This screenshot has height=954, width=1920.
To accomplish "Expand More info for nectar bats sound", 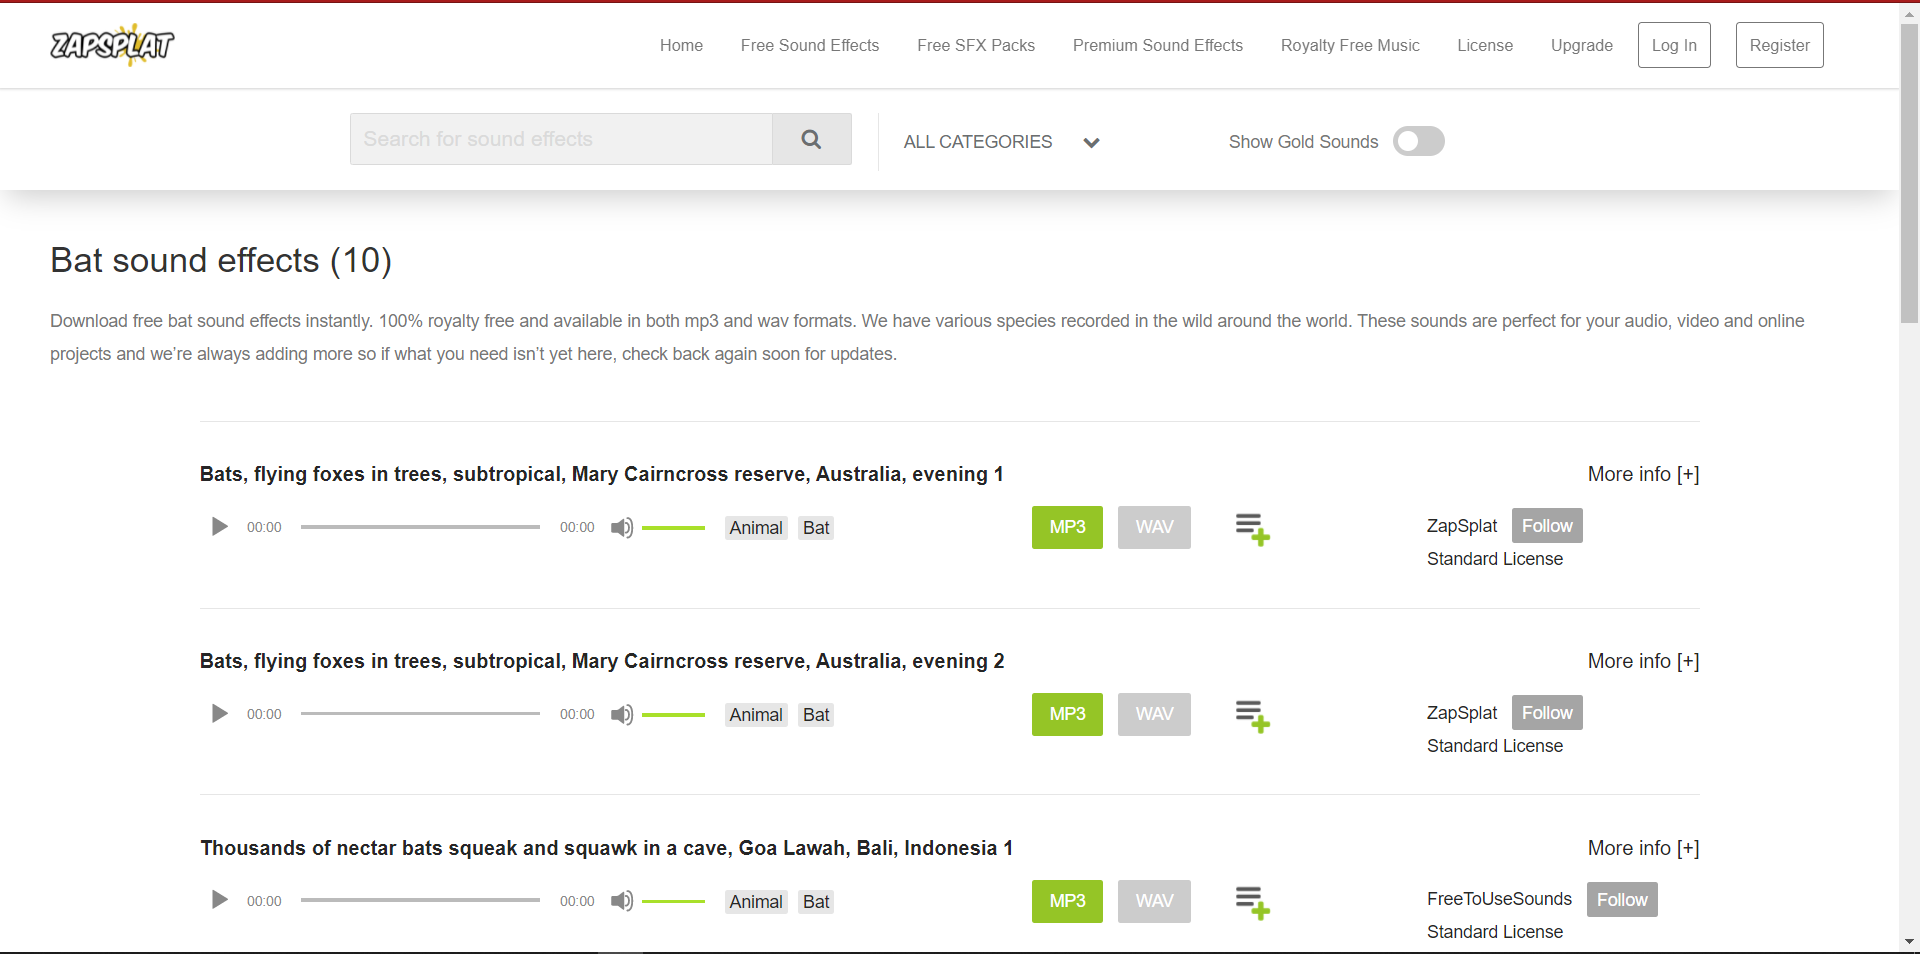I will (1643, 848).
